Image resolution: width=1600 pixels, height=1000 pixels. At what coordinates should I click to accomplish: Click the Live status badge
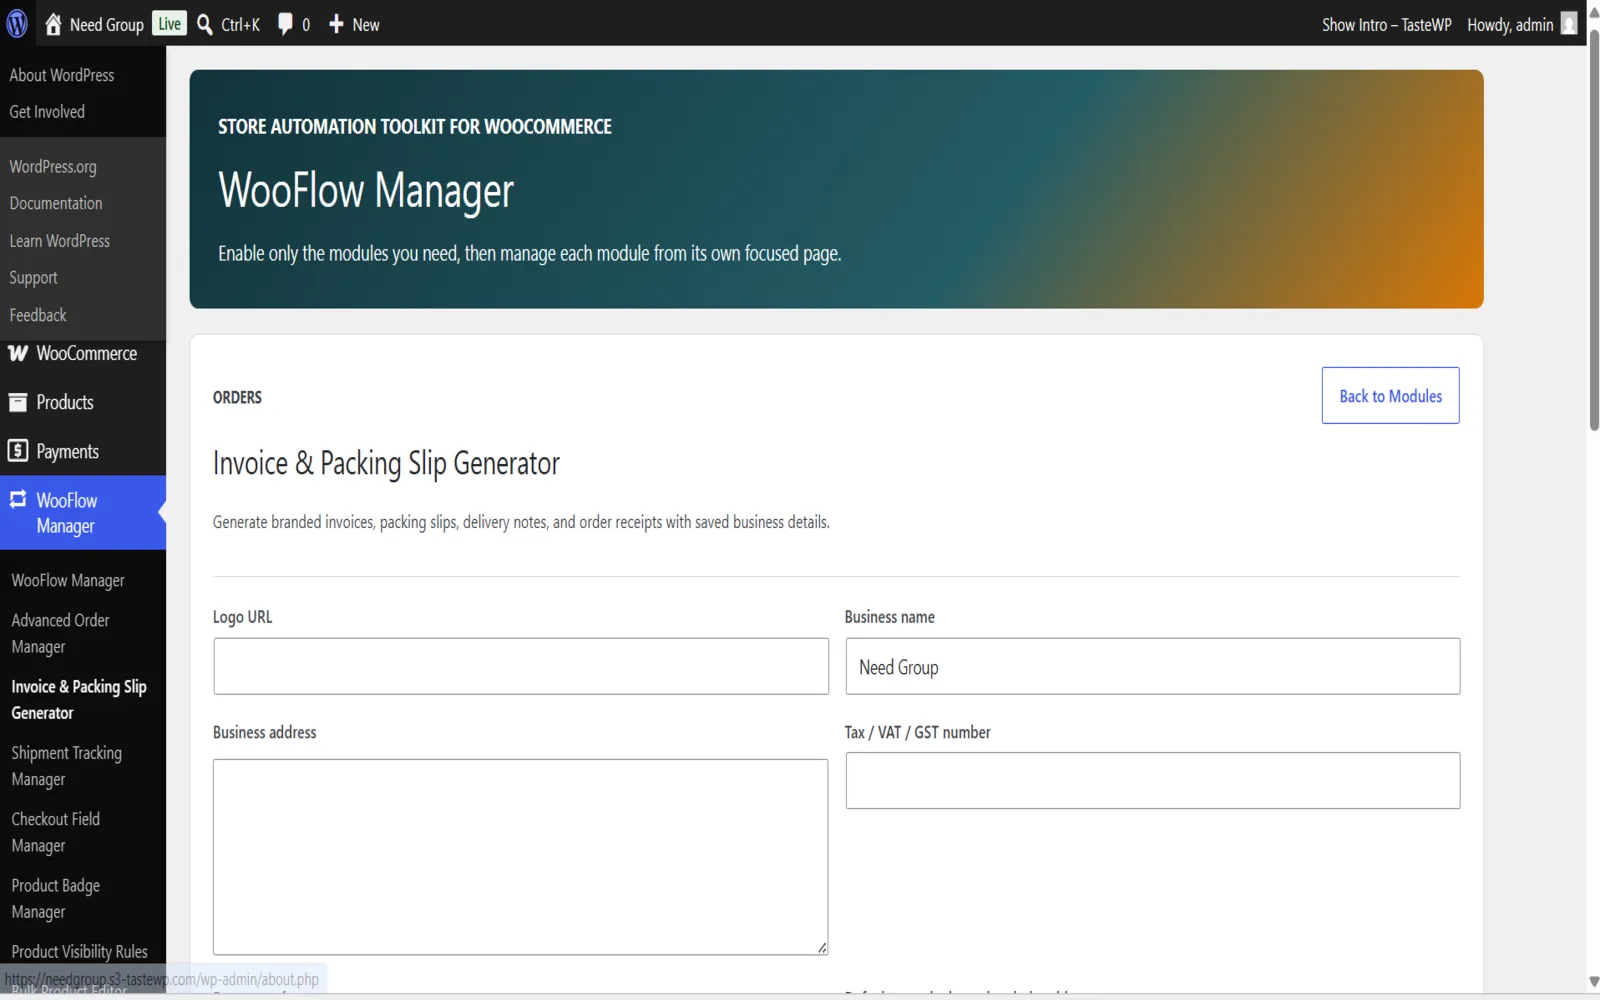[170, 24]
